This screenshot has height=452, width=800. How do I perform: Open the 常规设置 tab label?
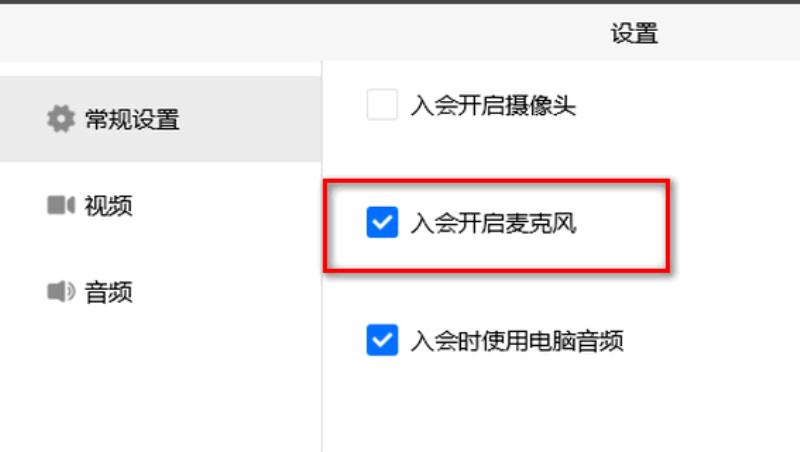[x=132, y=119]
